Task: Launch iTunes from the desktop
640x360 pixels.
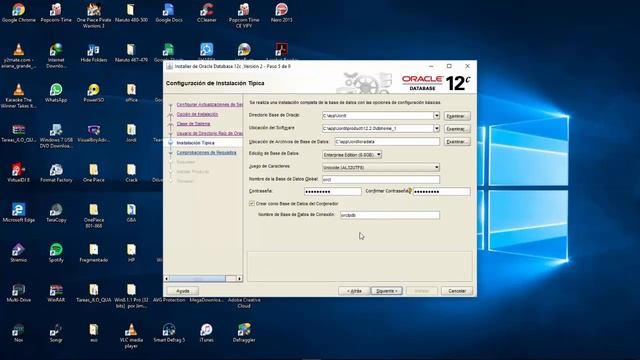Action: [x=207, y=332]
